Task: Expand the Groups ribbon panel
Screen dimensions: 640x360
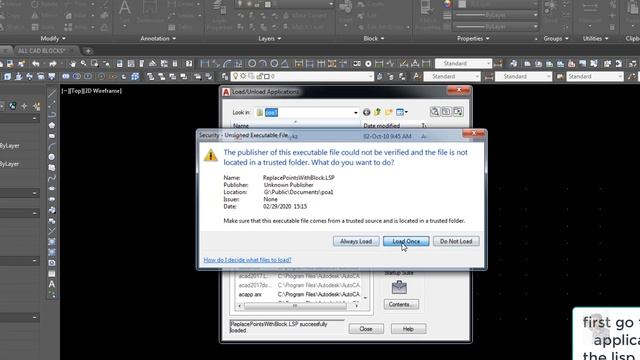Action: 556,38
